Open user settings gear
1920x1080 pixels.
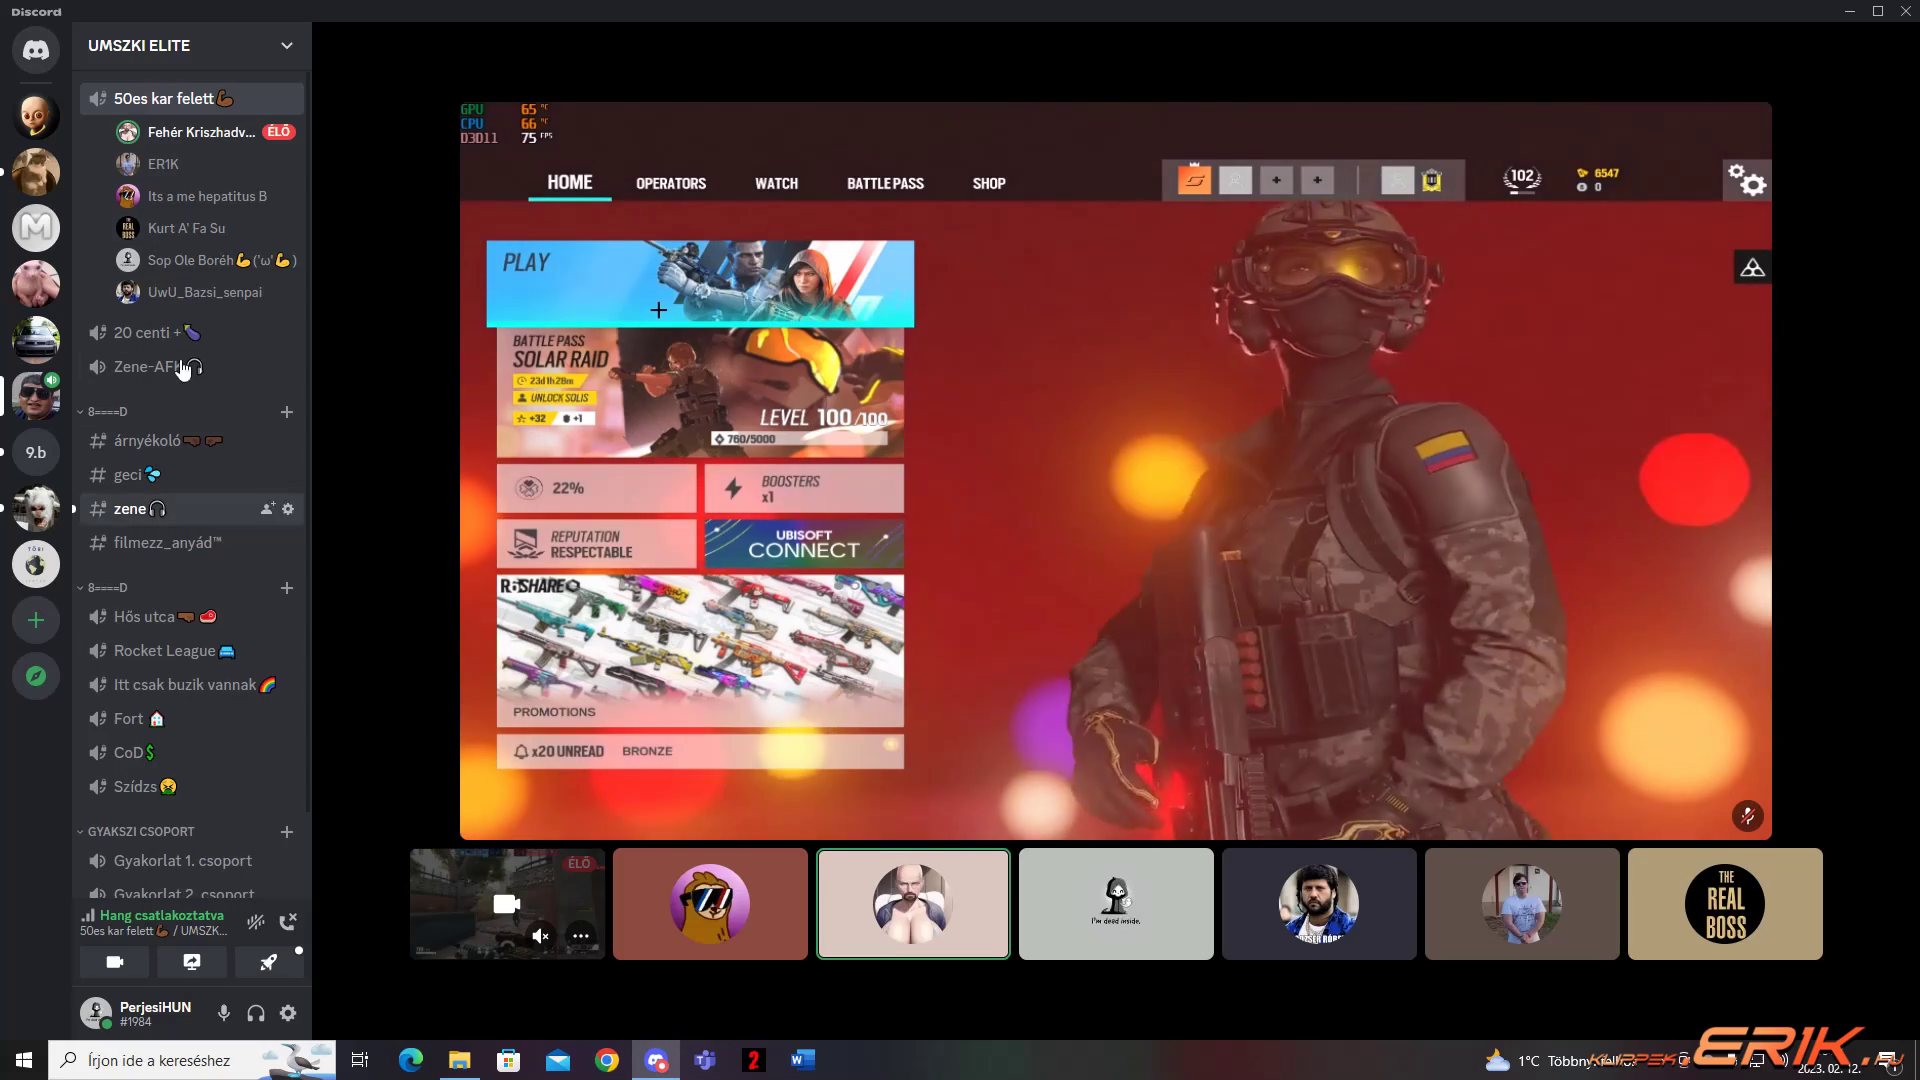tap(288, 1013)
